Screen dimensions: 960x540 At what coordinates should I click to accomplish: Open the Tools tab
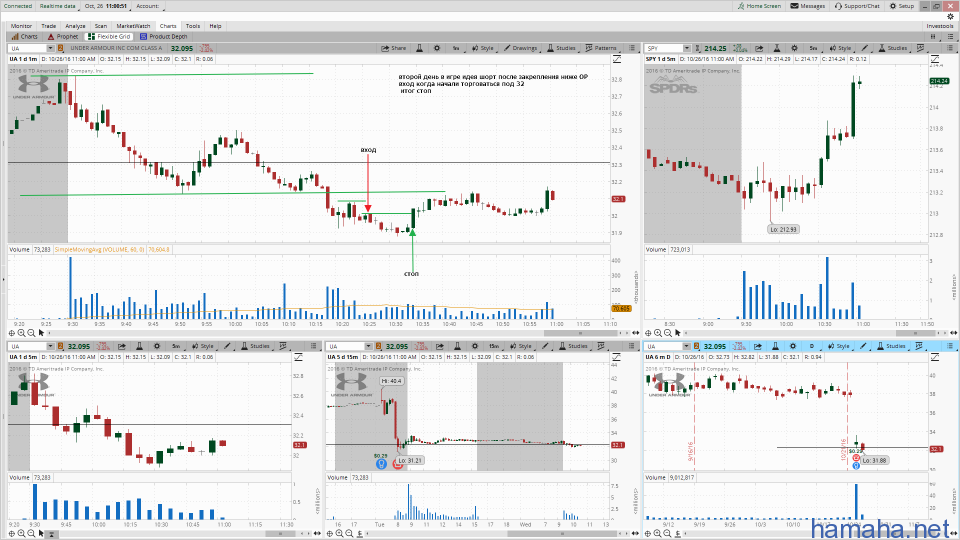[x=193, y=26]
